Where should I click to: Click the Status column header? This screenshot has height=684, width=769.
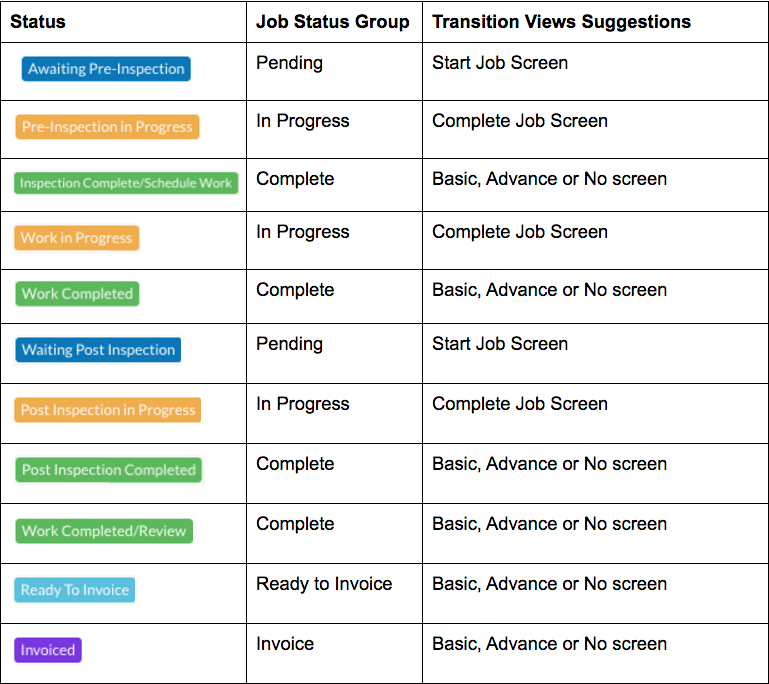[x=38, y=22]
